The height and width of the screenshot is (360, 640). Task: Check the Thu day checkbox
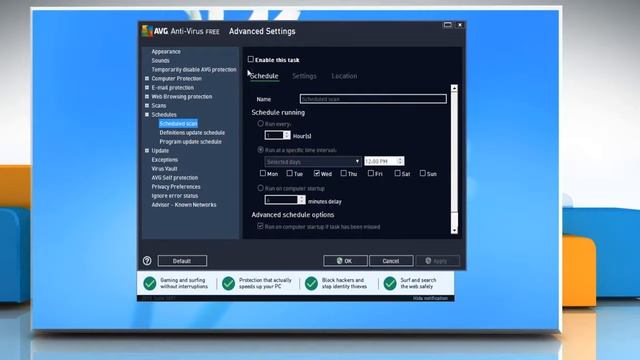[x=344, y=173]
